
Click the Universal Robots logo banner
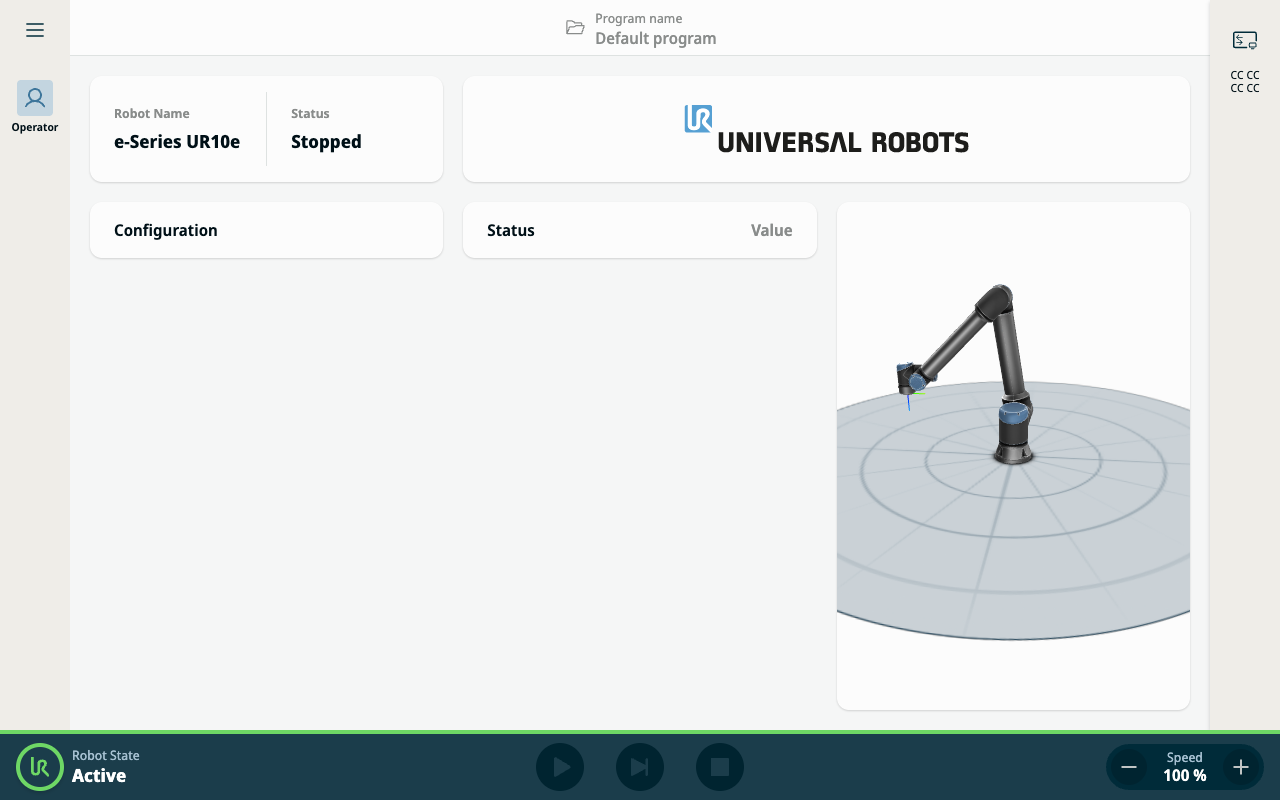826,130
